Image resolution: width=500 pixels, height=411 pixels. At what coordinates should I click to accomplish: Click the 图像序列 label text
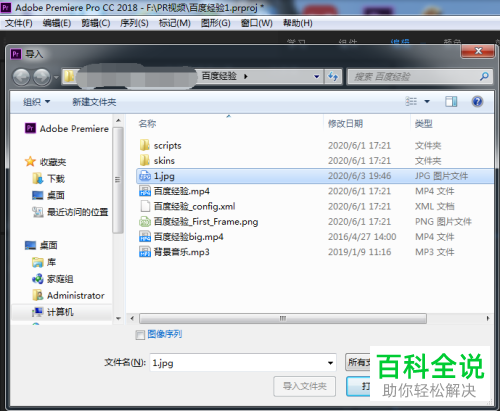(x=165, y=334)
